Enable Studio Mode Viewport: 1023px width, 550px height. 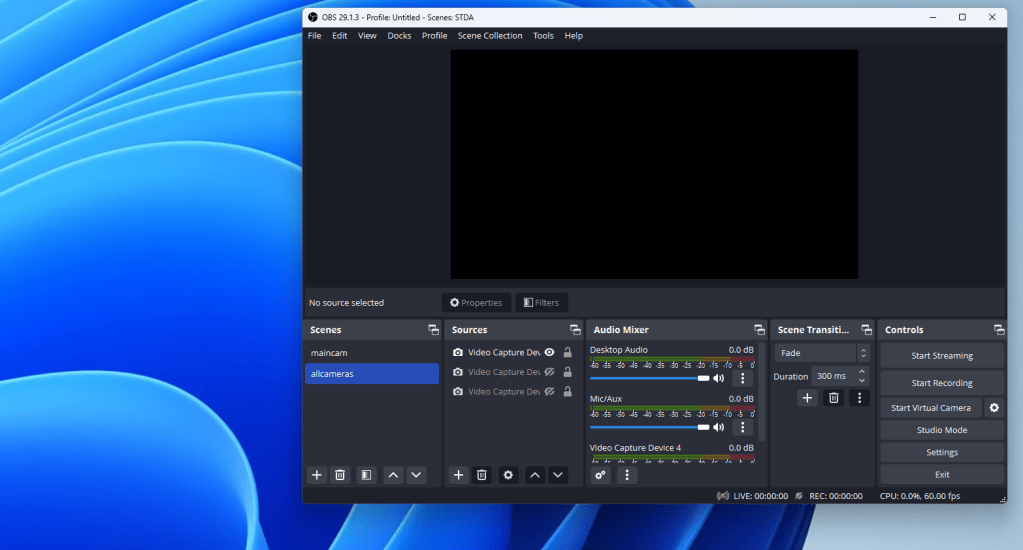click(941, 430)
